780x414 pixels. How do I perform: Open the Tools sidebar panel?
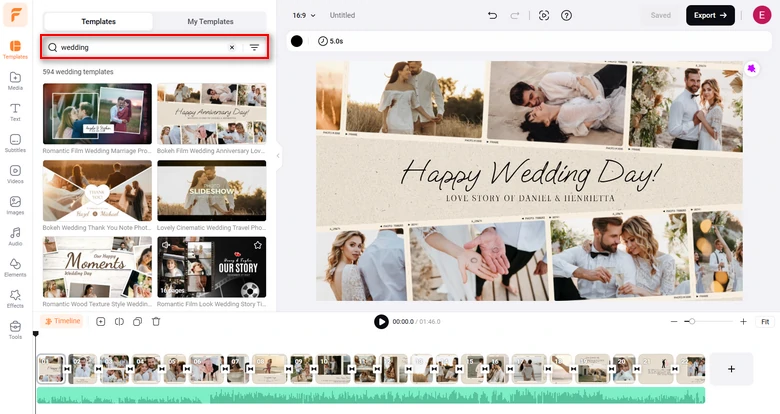point(15,329)
